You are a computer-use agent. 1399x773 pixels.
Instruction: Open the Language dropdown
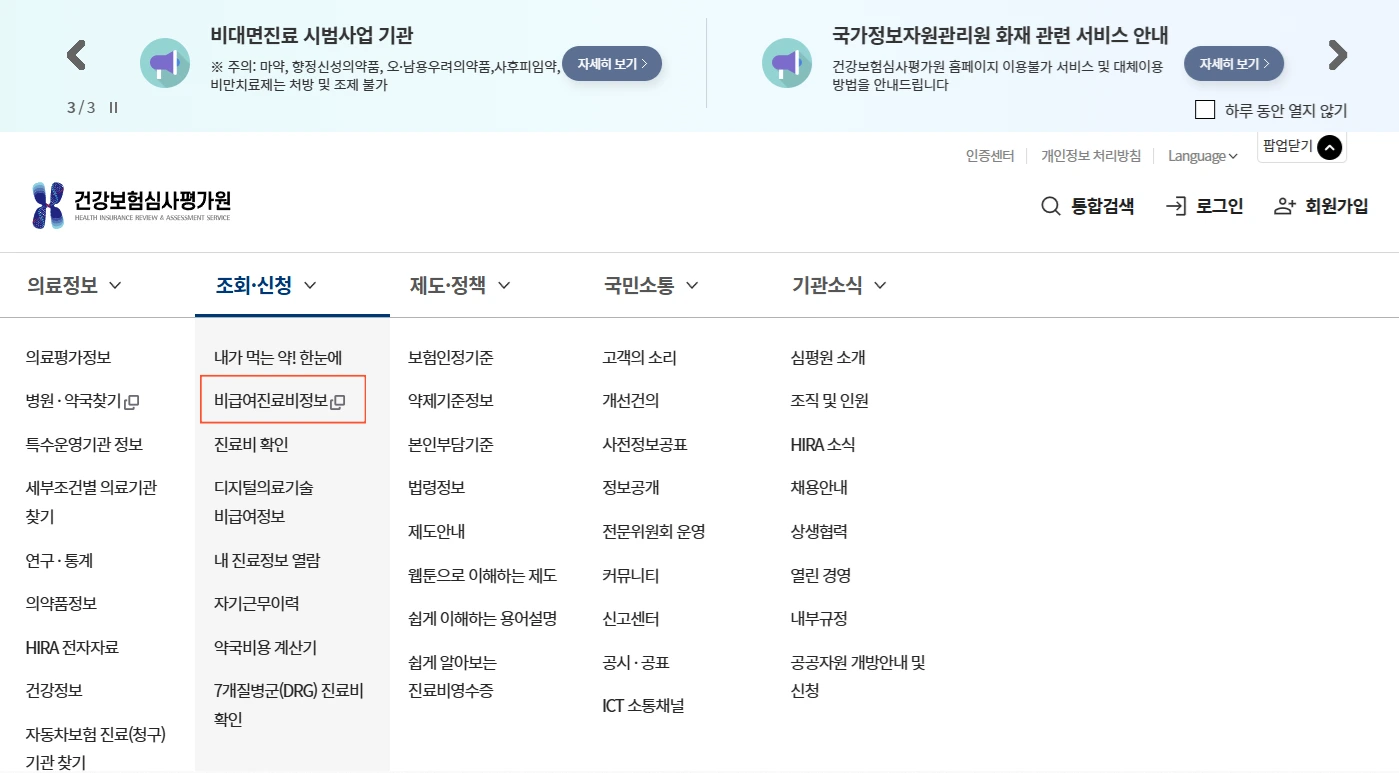click(1201, 156)
